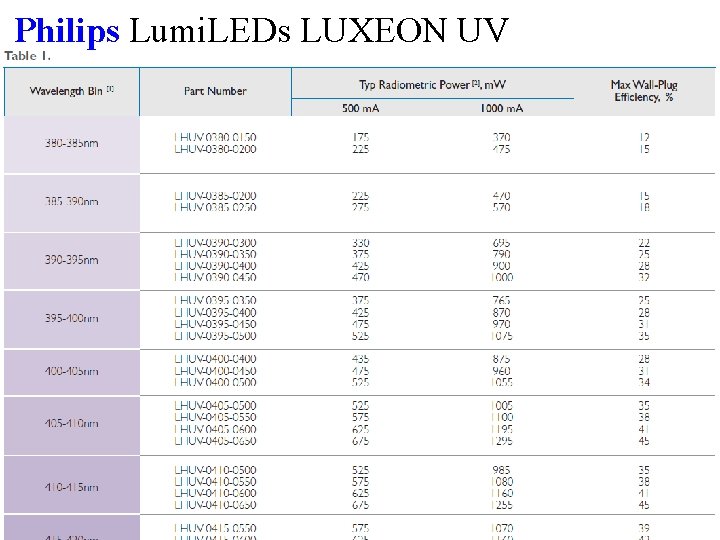The image size is (720, 540).
Task: Click the 1055 radiometric power value
Action: [x=501, y=382]
